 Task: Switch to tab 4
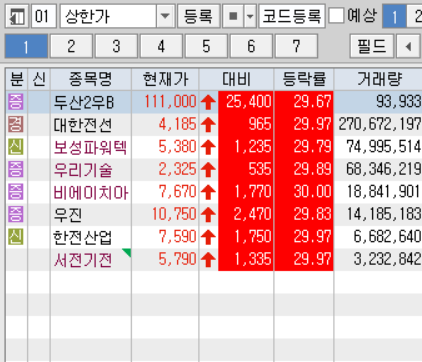161,46
